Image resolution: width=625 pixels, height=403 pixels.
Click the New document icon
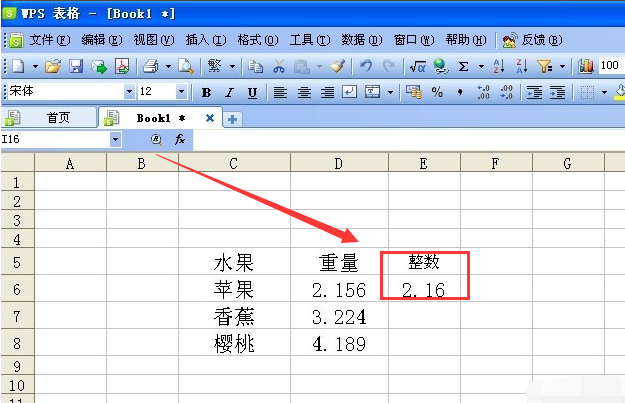point(18,66)
